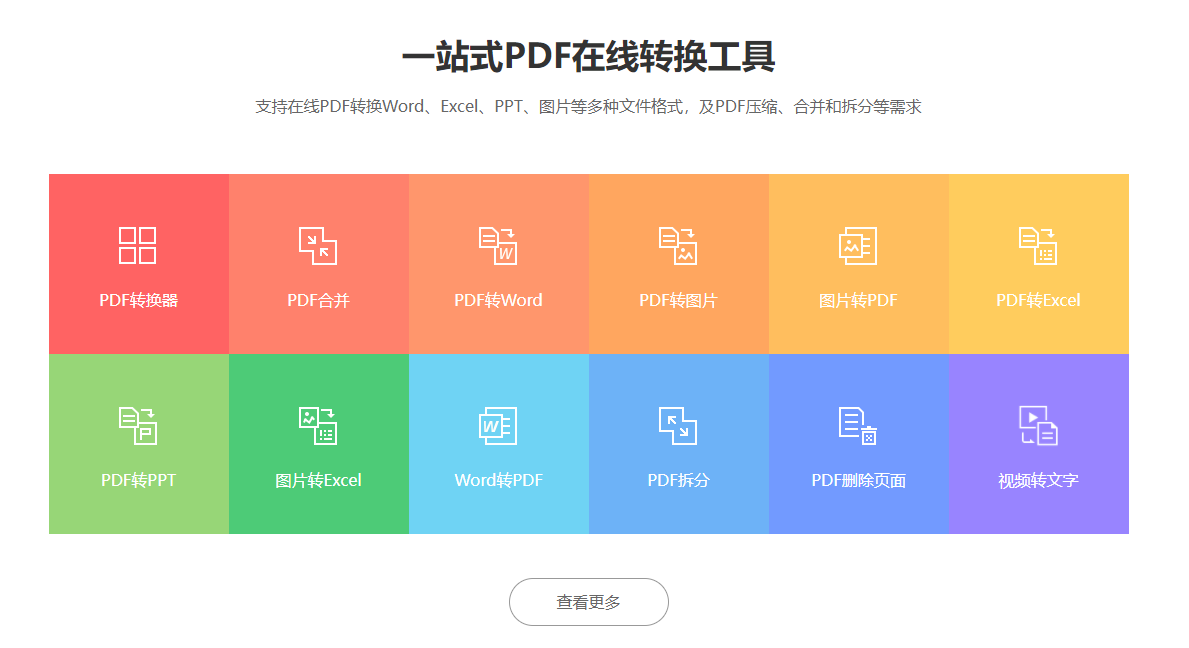Choose the 视频转文字 text label
The width and height of the screenshot is (1189, 648).
1038,480
